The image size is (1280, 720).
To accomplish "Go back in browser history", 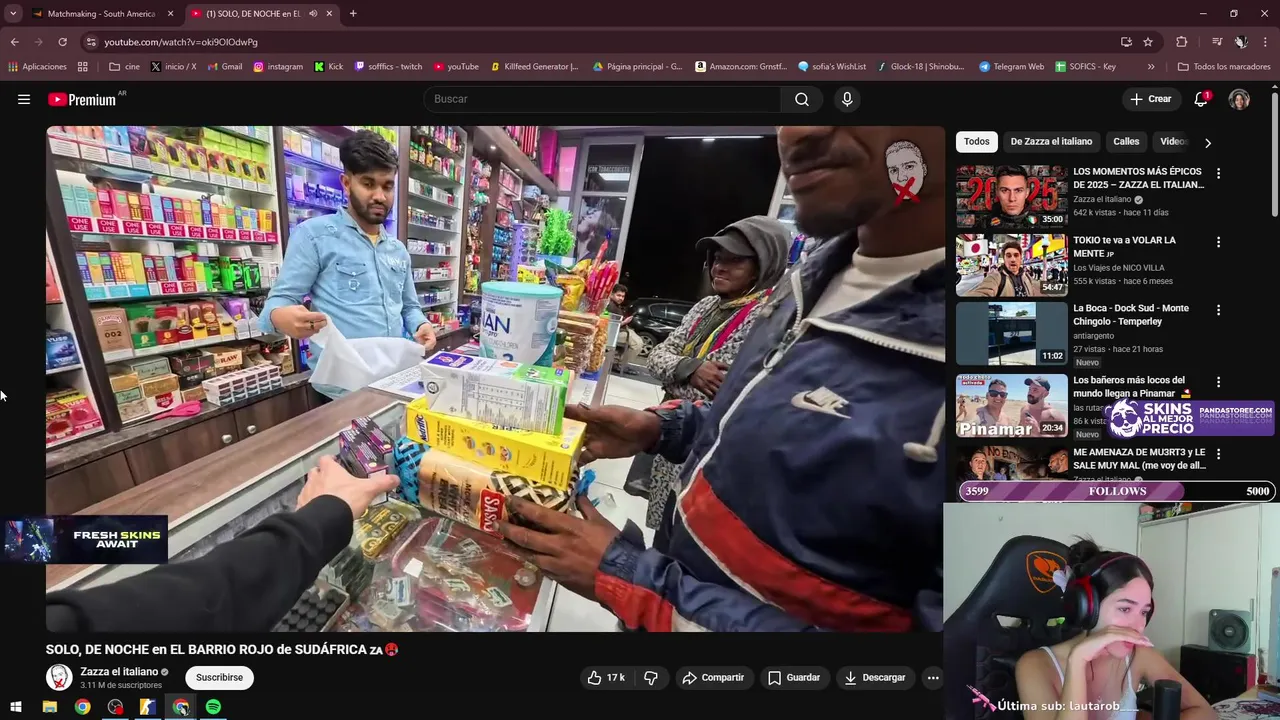I will pyautogui.click(x=14, y=42).
